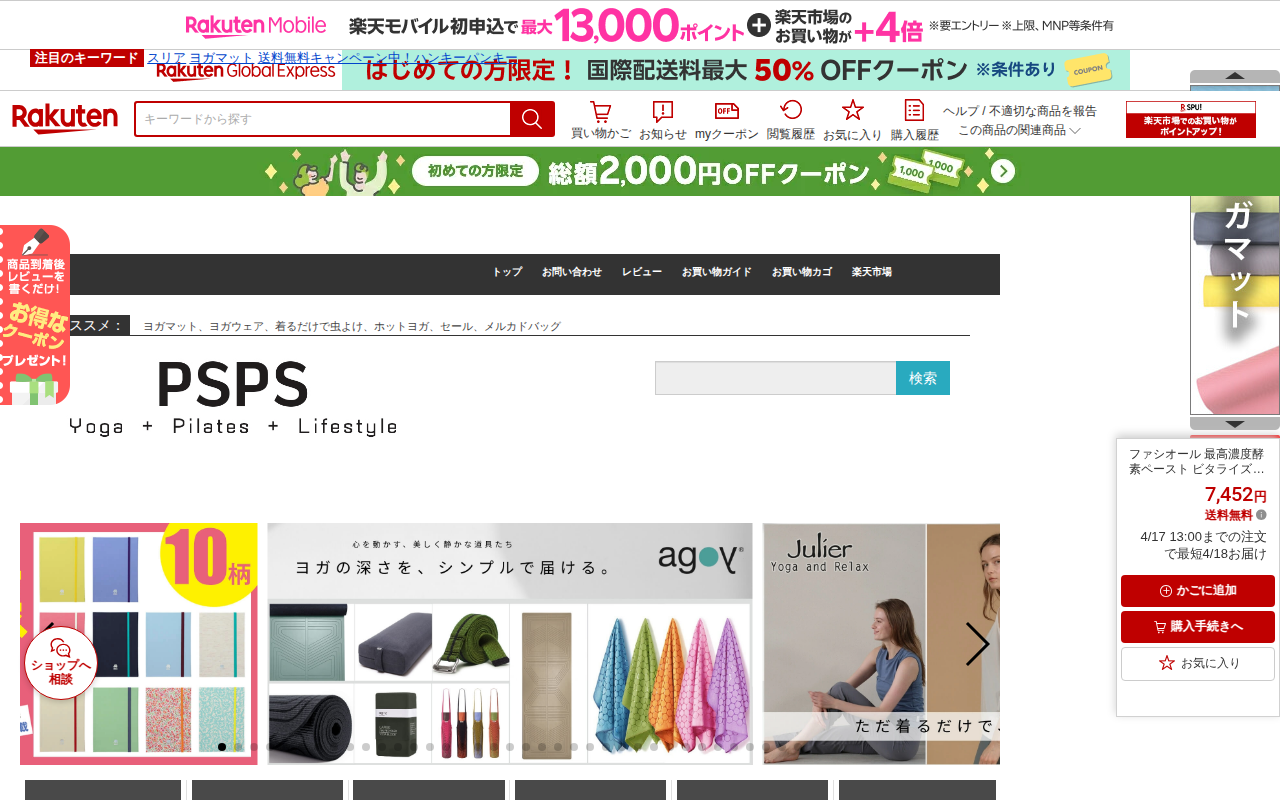The height and width of the screenshot is (800, 1280).
Task: Open the 買い物かご shopping cart
Action: (601, 121)
